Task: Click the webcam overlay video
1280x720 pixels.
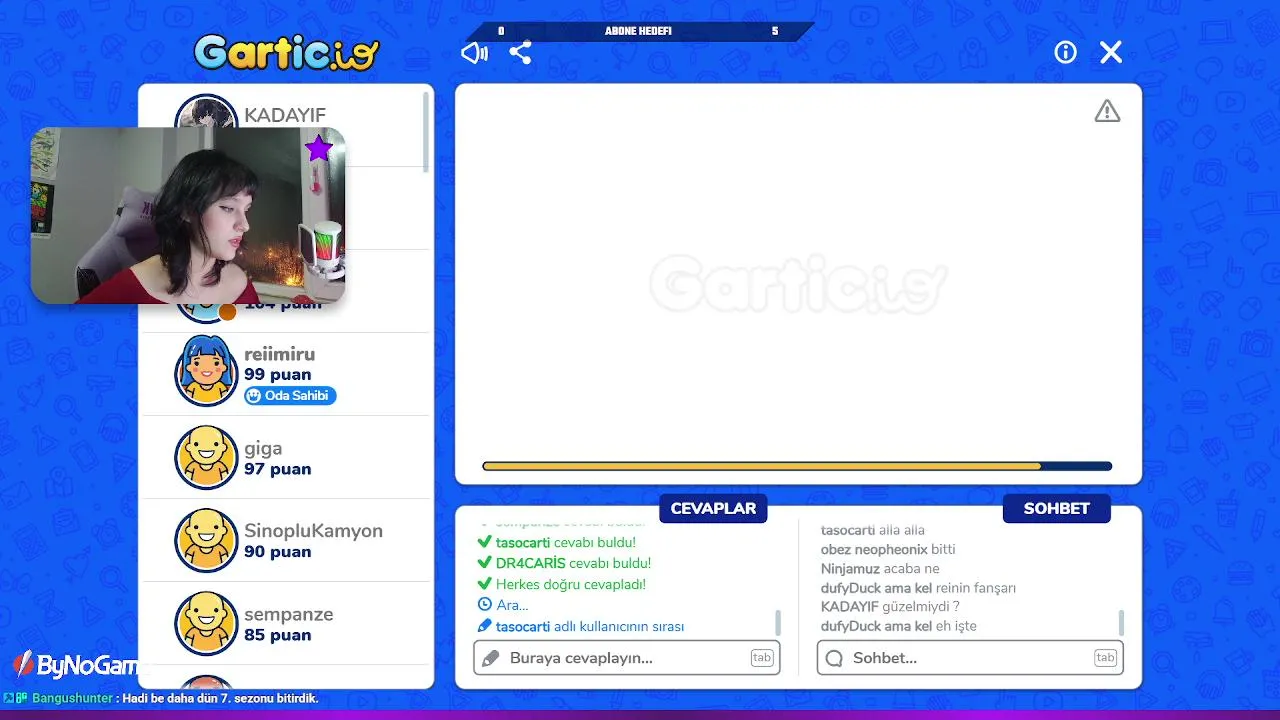Action: click(x=188, y=215)
